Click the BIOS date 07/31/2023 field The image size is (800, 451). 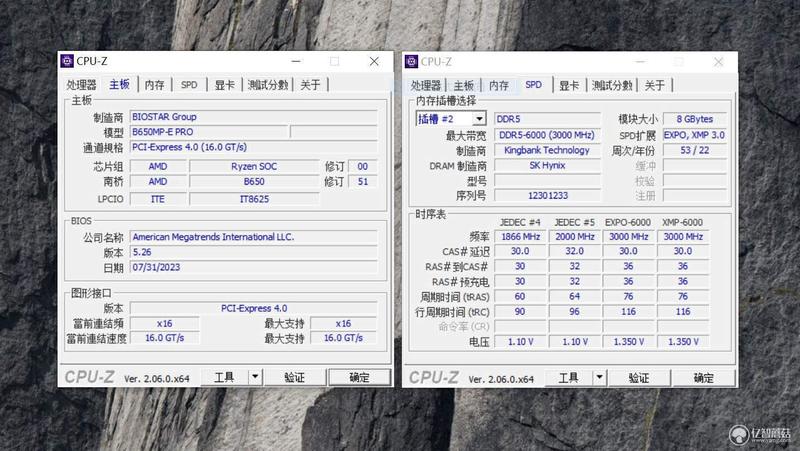coord(254,267)
